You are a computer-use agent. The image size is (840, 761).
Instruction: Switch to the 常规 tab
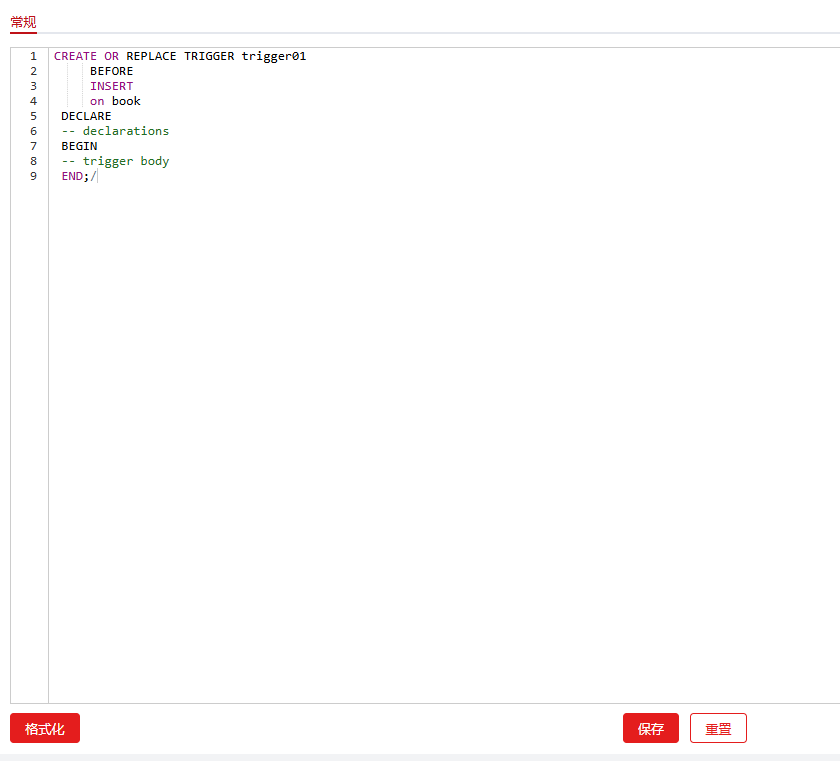pyautogui.click(x=23, y=22)
